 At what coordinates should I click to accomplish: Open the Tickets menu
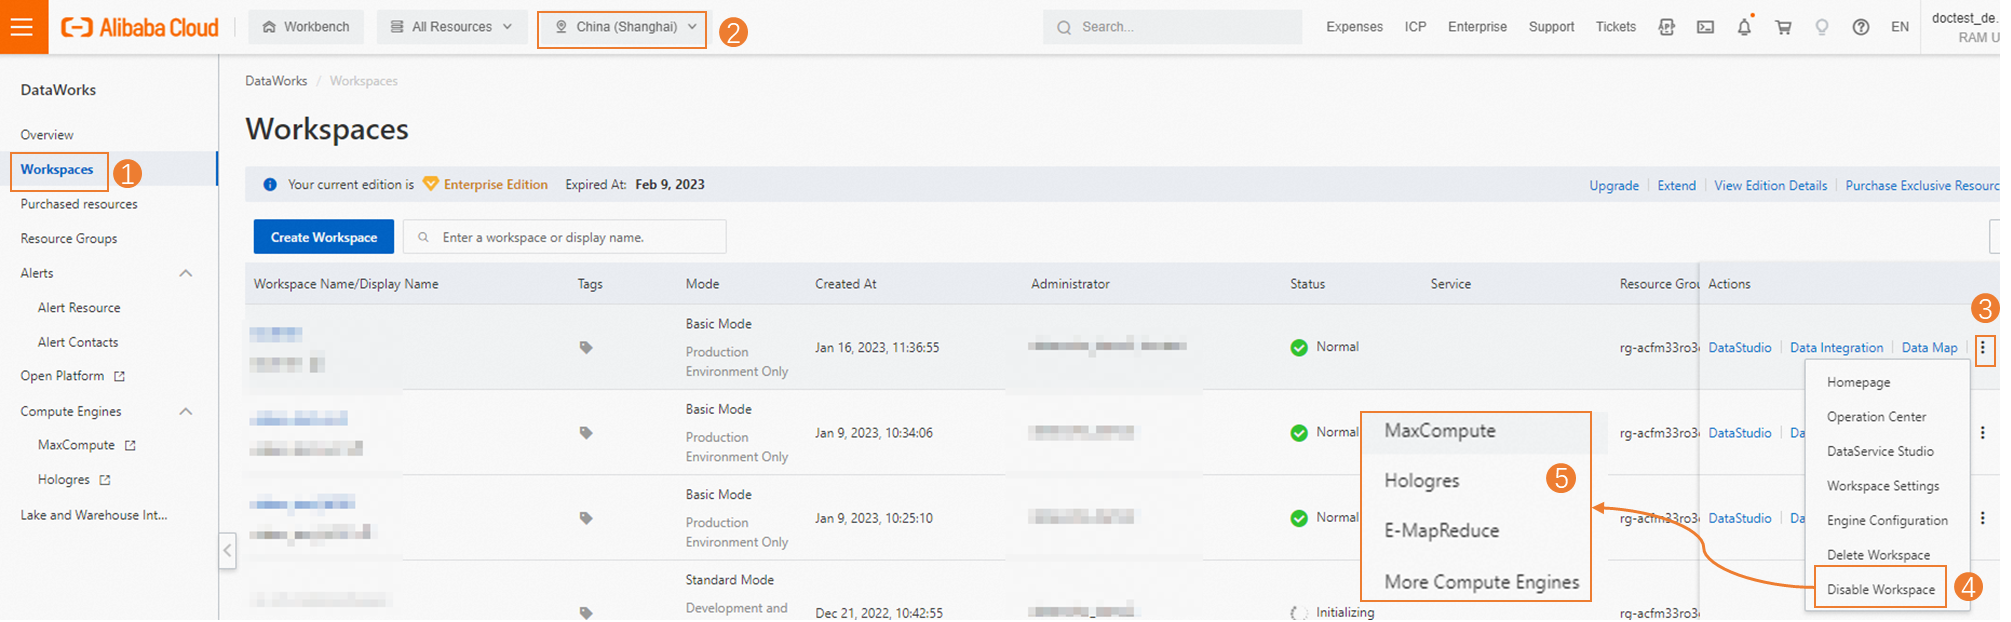coord(1615,27)
